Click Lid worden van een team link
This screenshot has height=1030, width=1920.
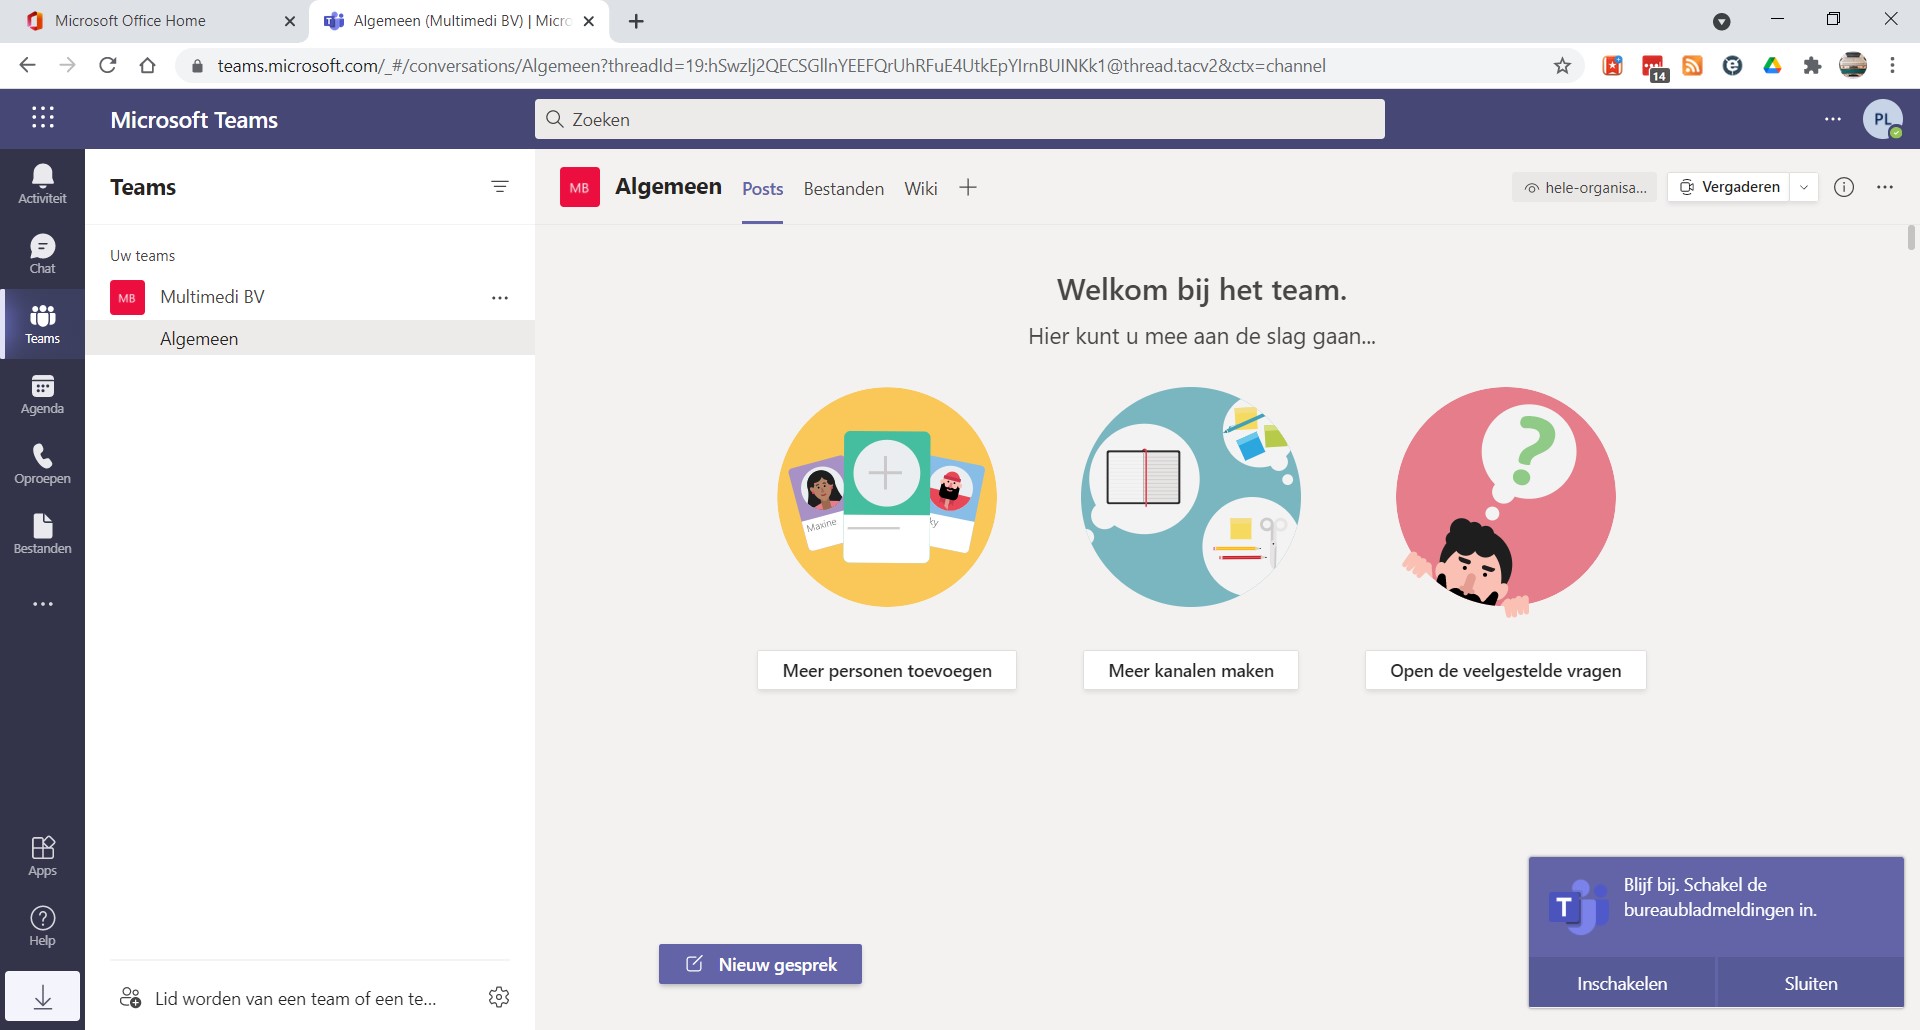click(280, 998)
